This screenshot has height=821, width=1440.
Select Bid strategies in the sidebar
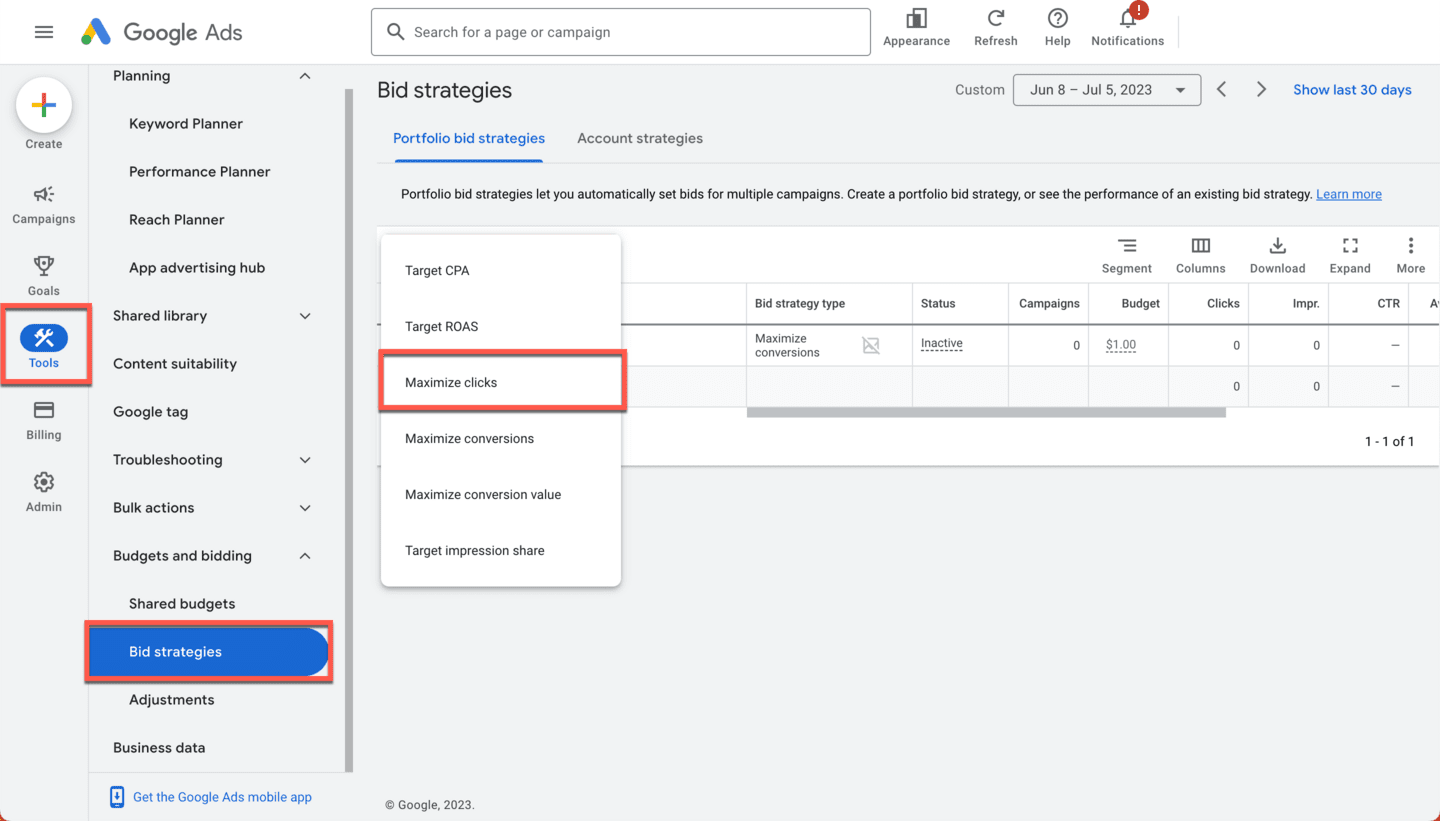(208, 652)
